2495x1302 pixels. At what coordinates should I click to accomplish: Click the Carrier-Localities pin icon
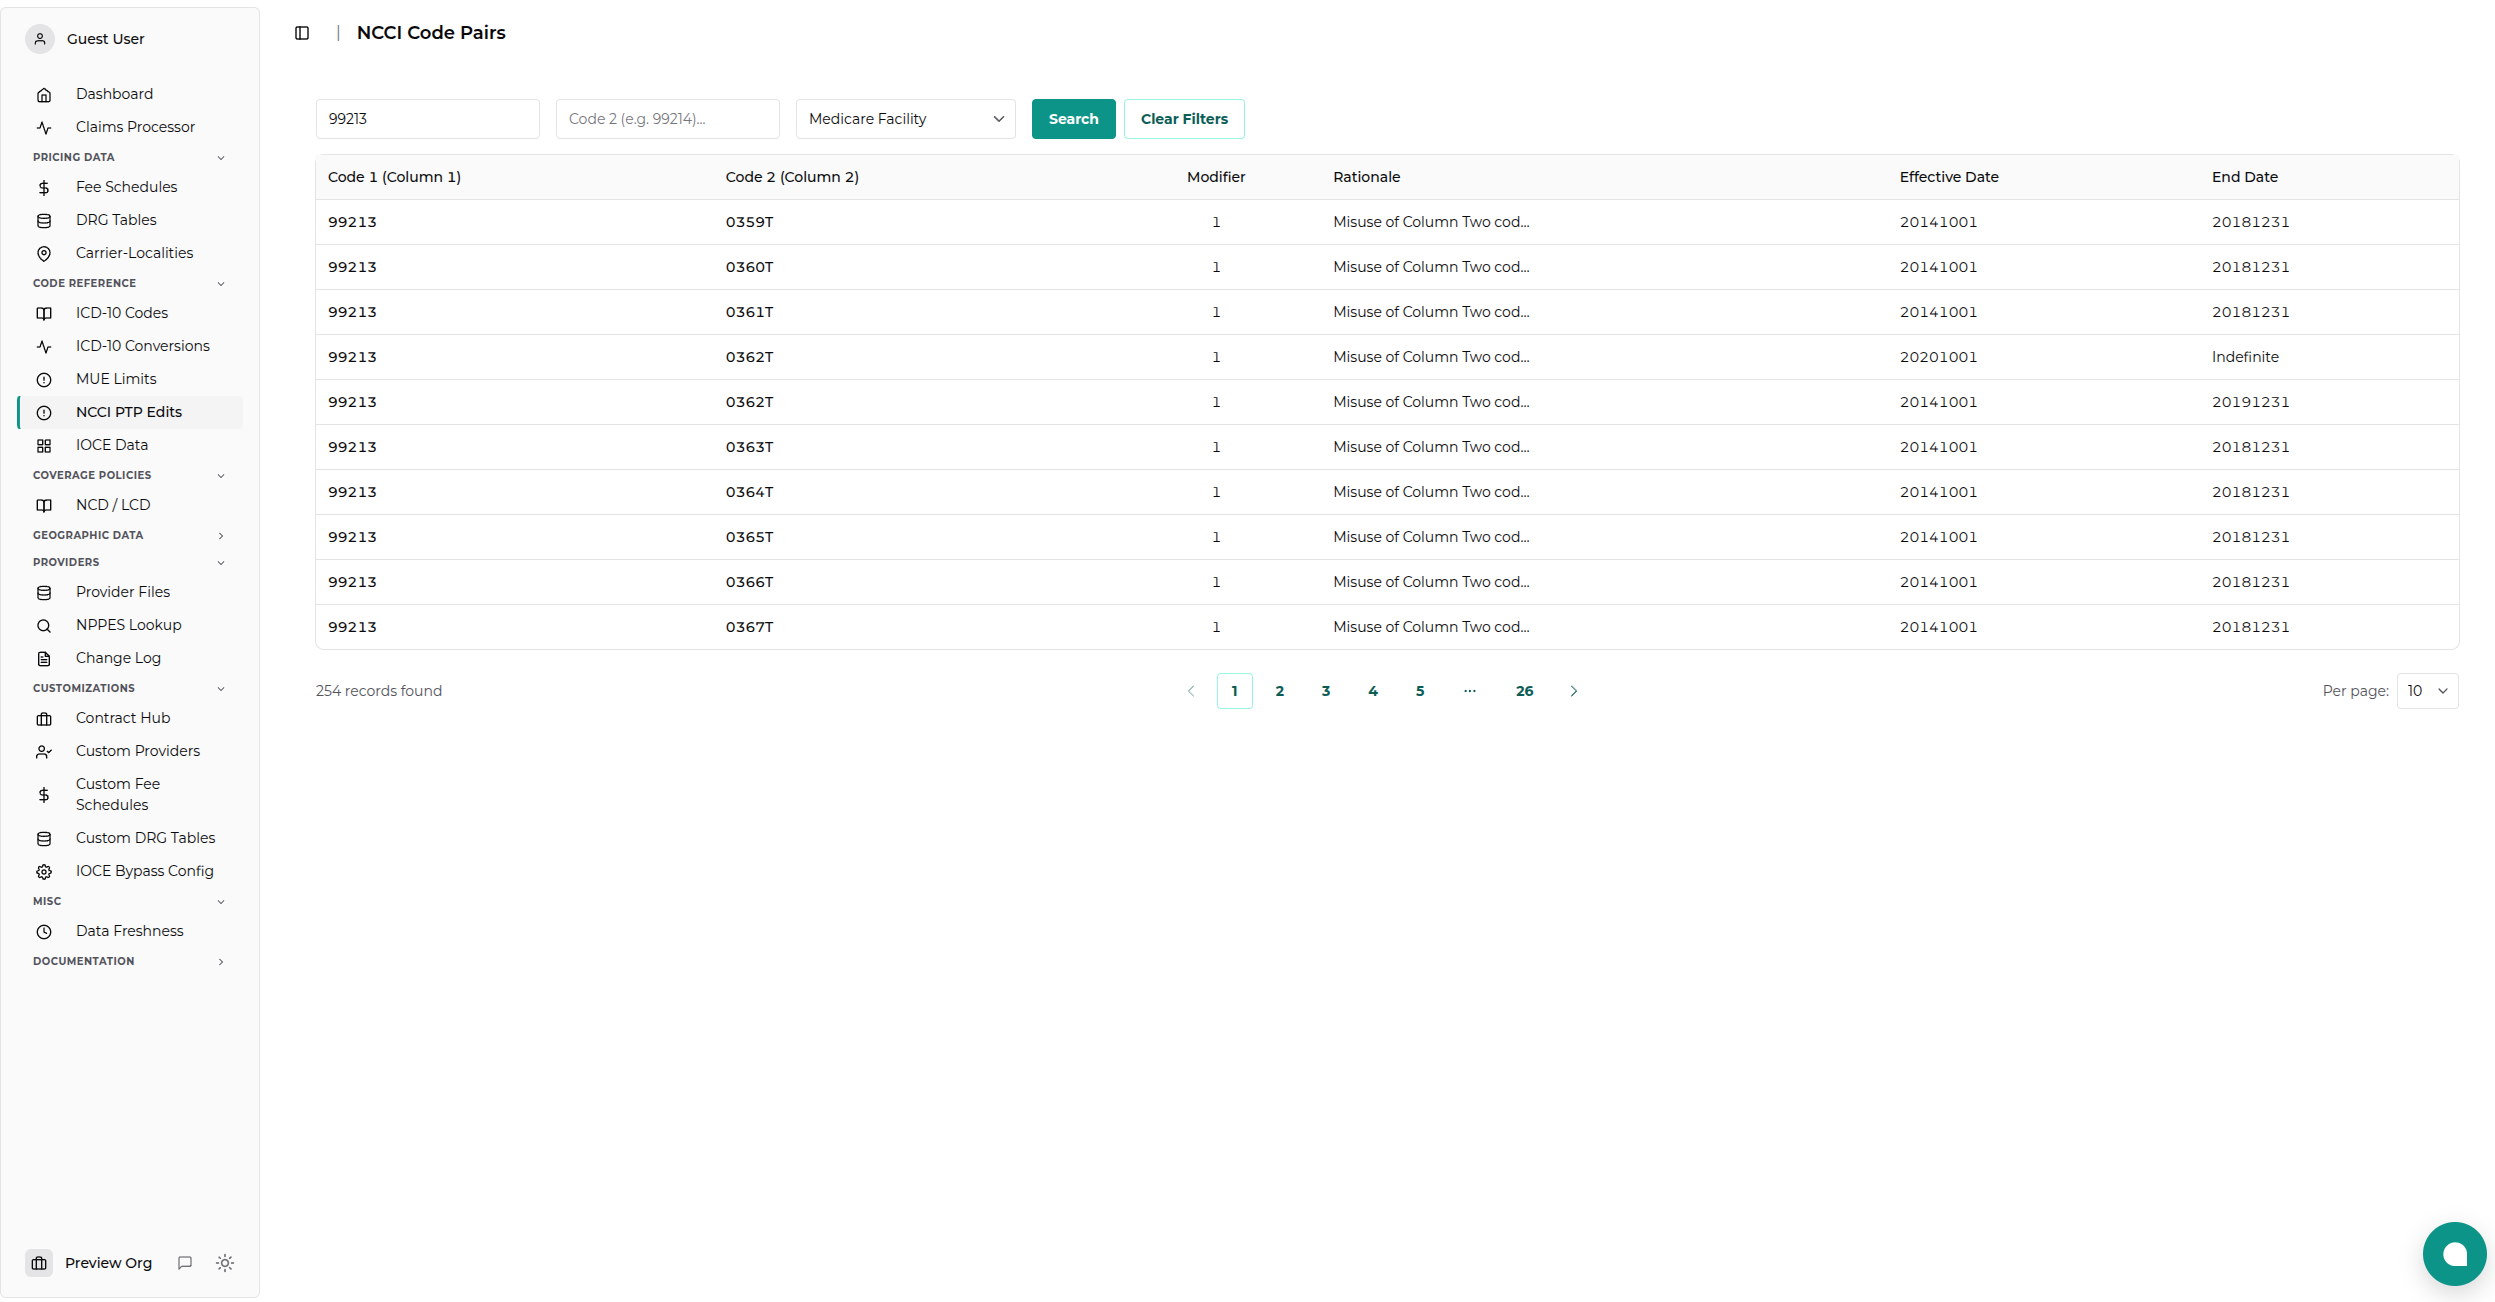[44, 254]
